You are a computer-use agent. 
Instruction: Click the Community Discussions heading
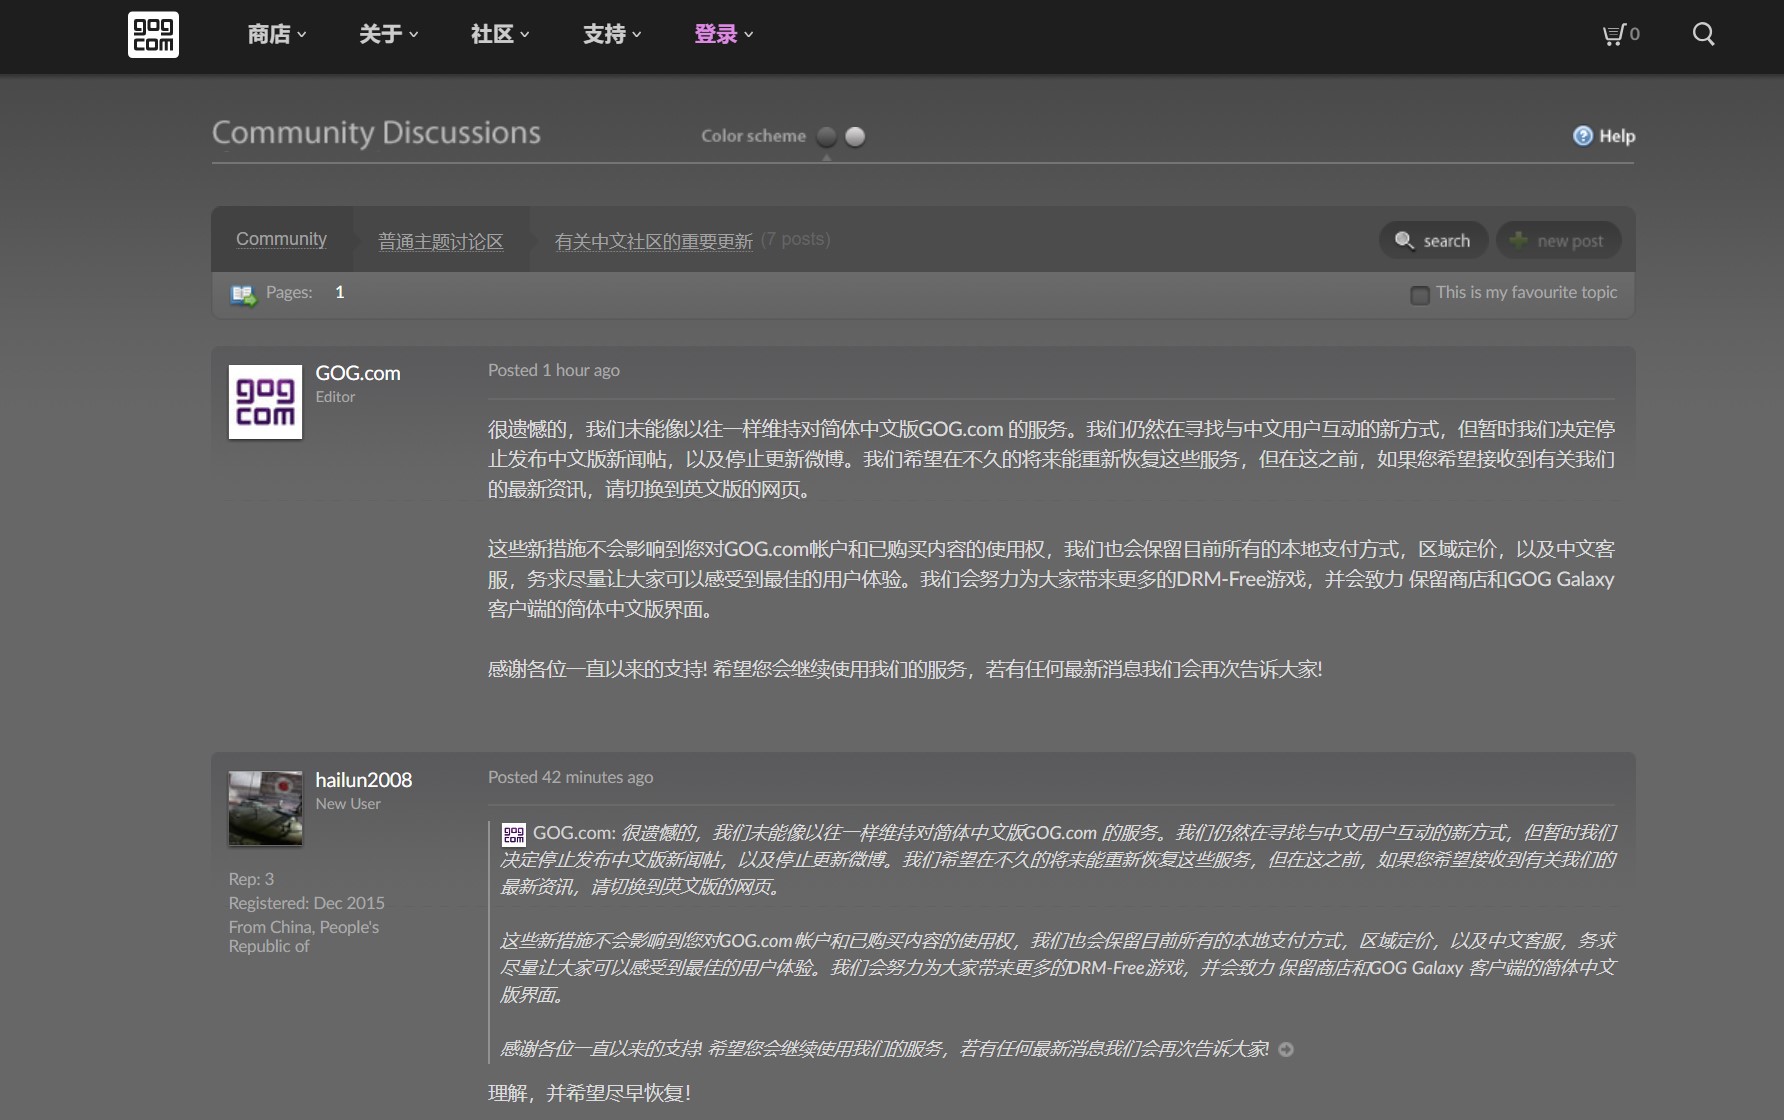tap(376, 132)
